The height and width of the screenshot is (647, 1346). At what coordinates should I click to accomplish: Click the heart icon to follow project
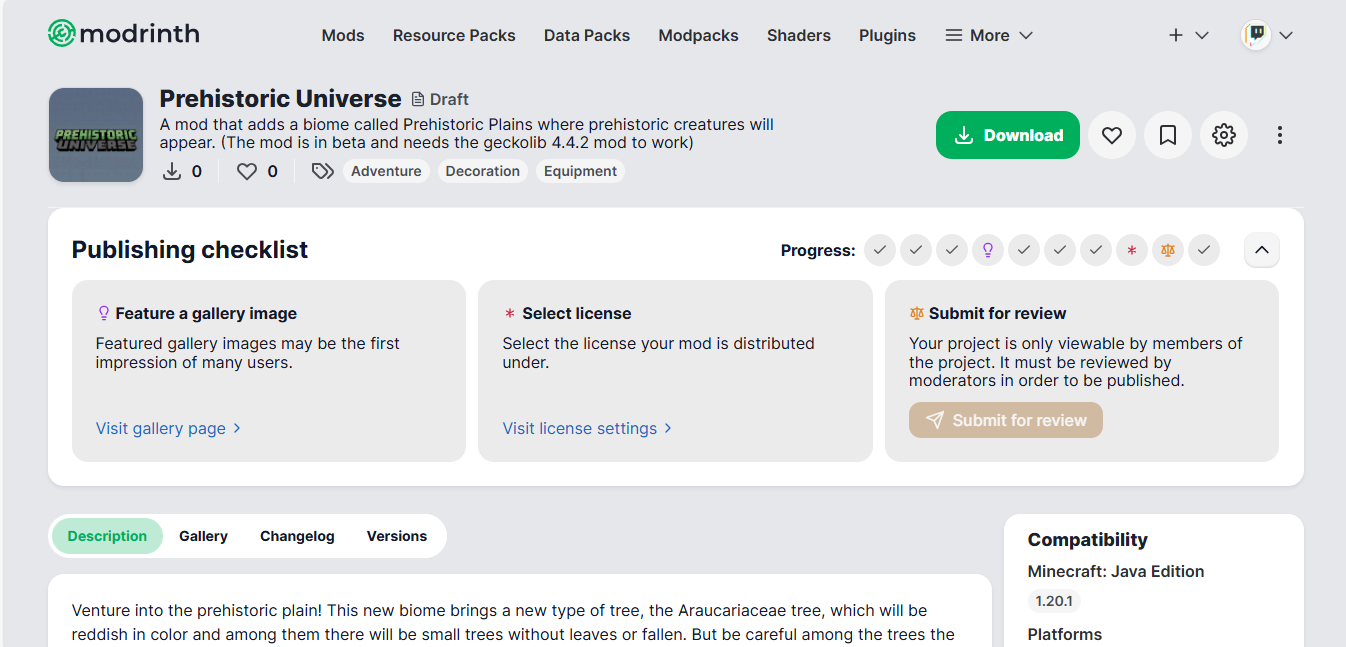[x=1112, y=135]
